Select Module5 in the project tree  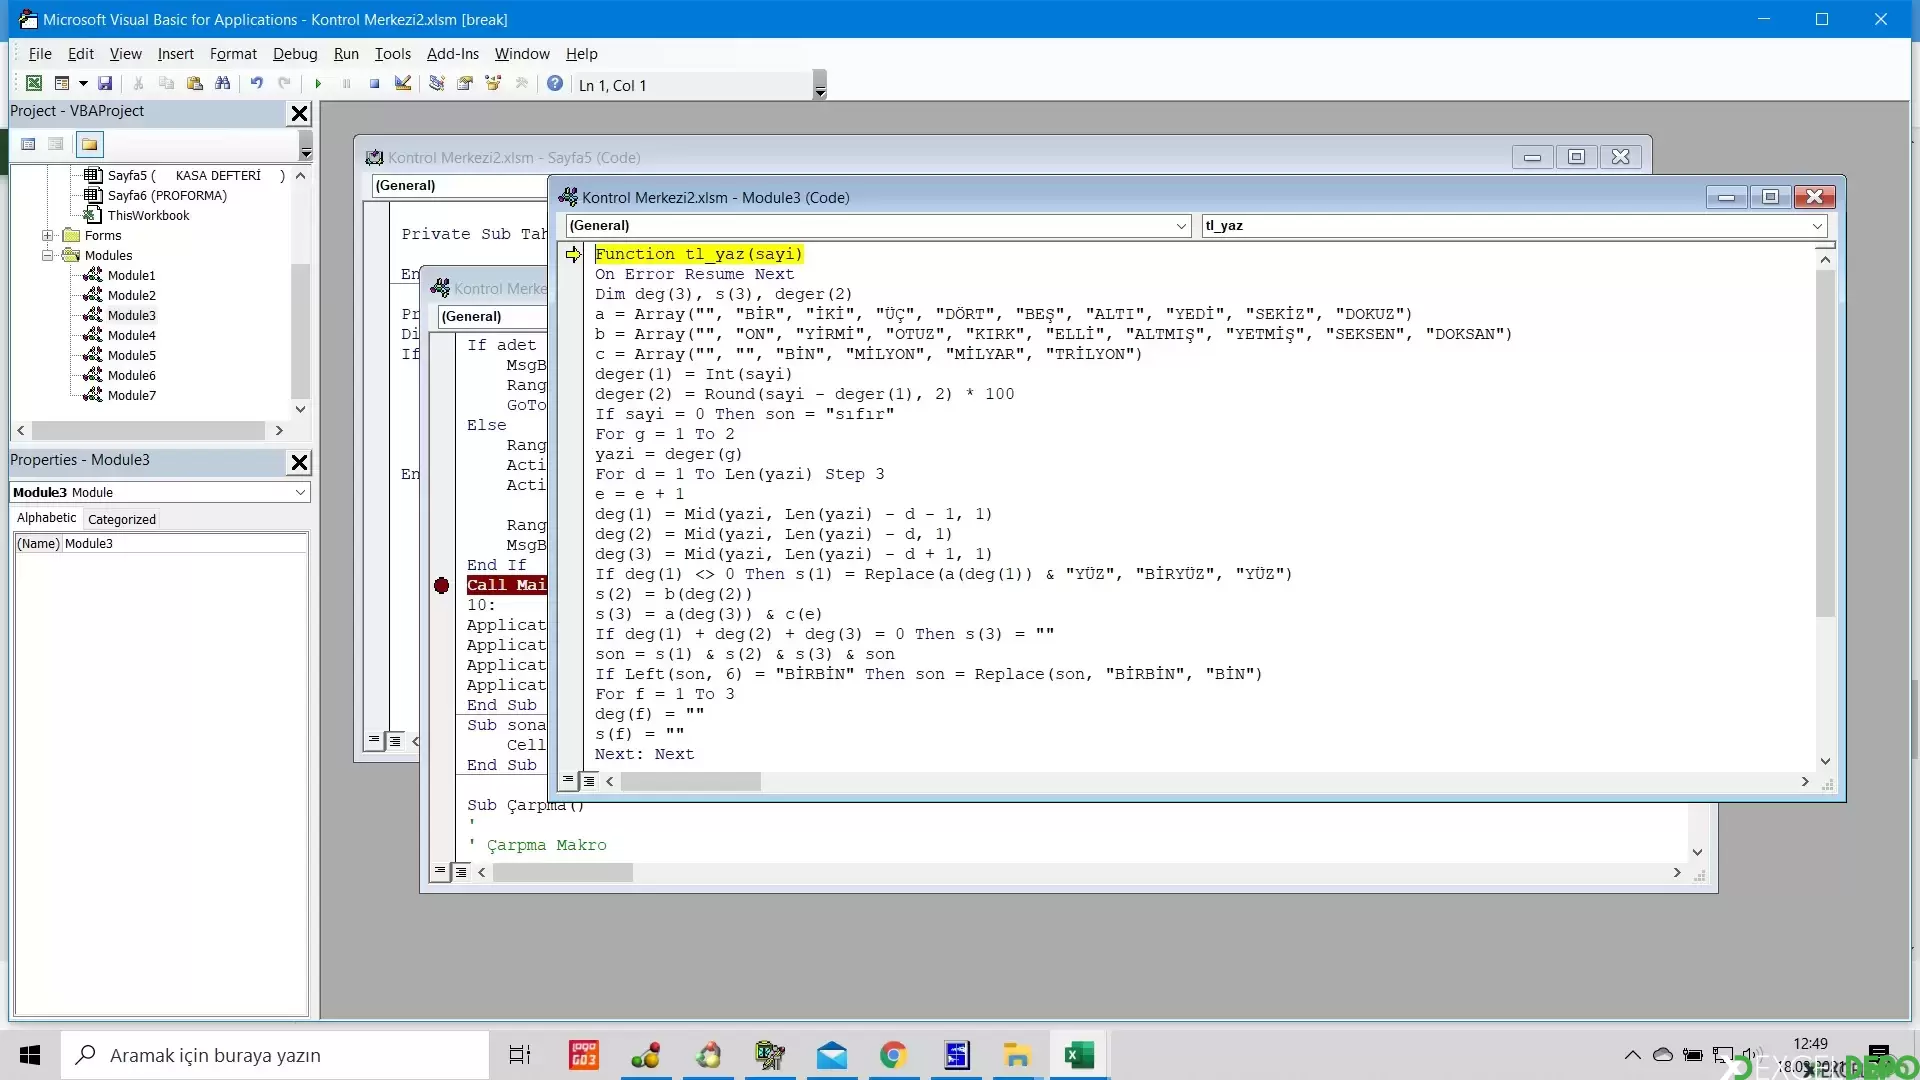click(x=131, y=356)
